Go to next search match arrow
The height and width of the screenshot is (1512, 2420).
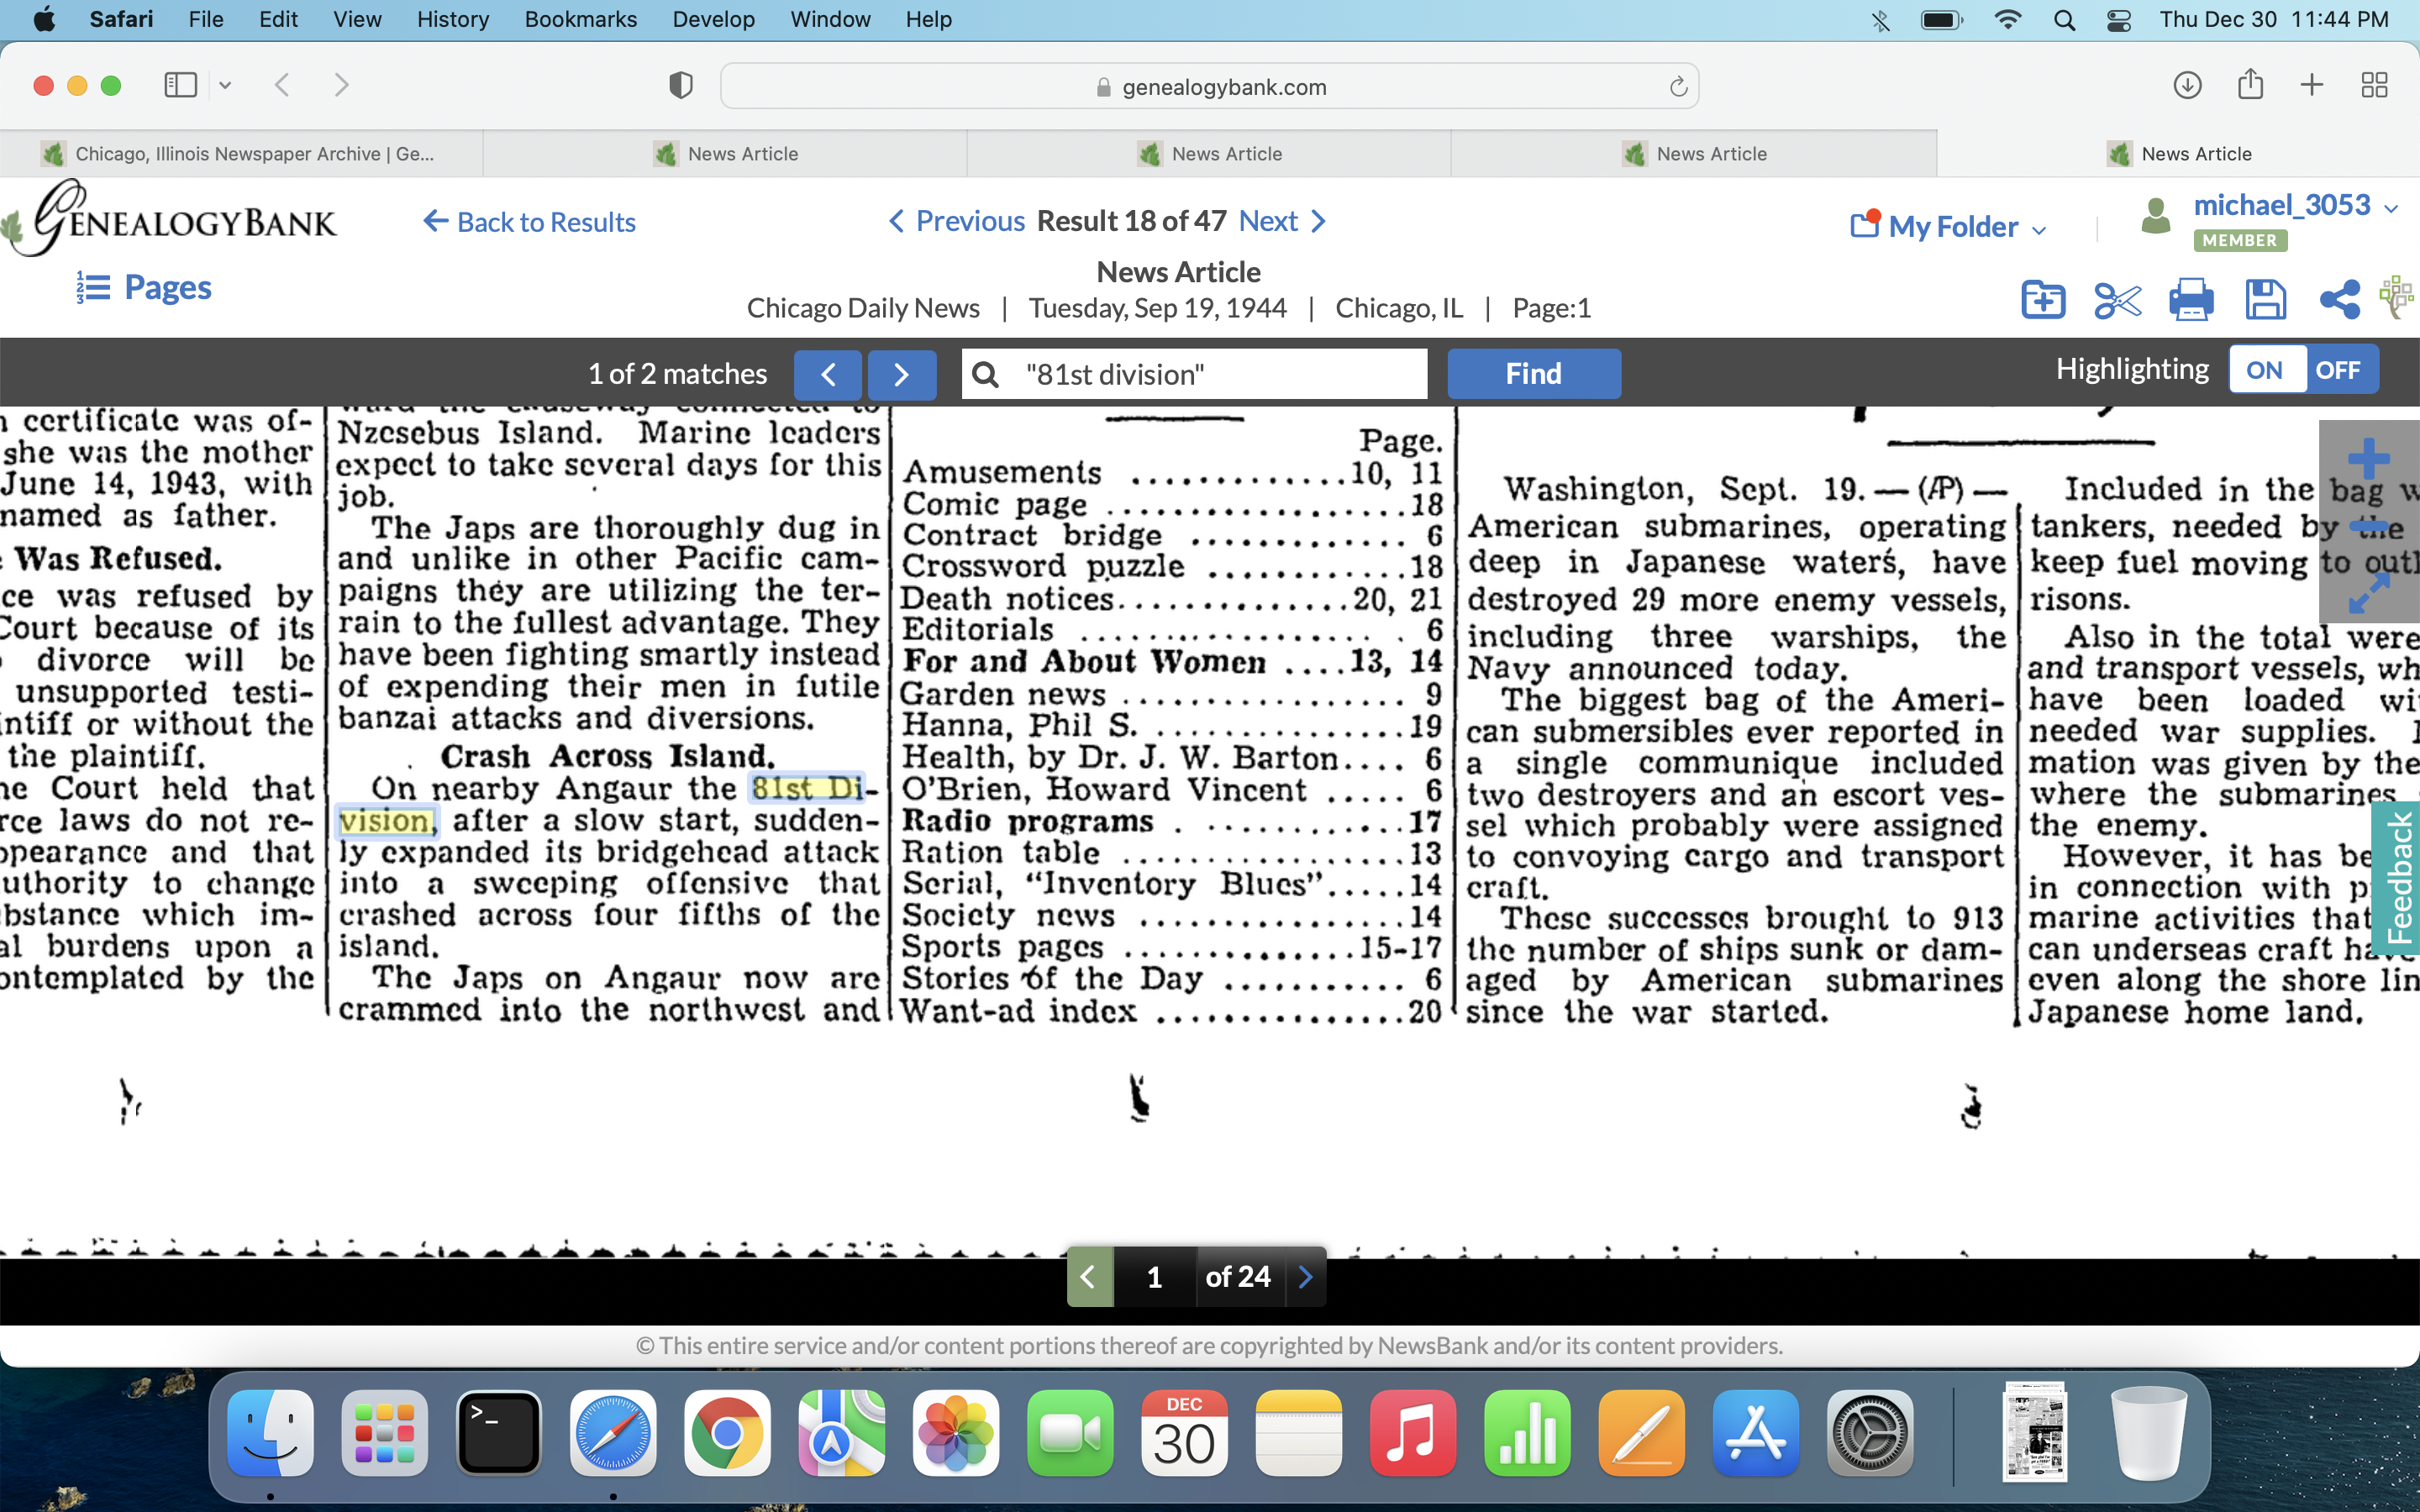[901, 374]
